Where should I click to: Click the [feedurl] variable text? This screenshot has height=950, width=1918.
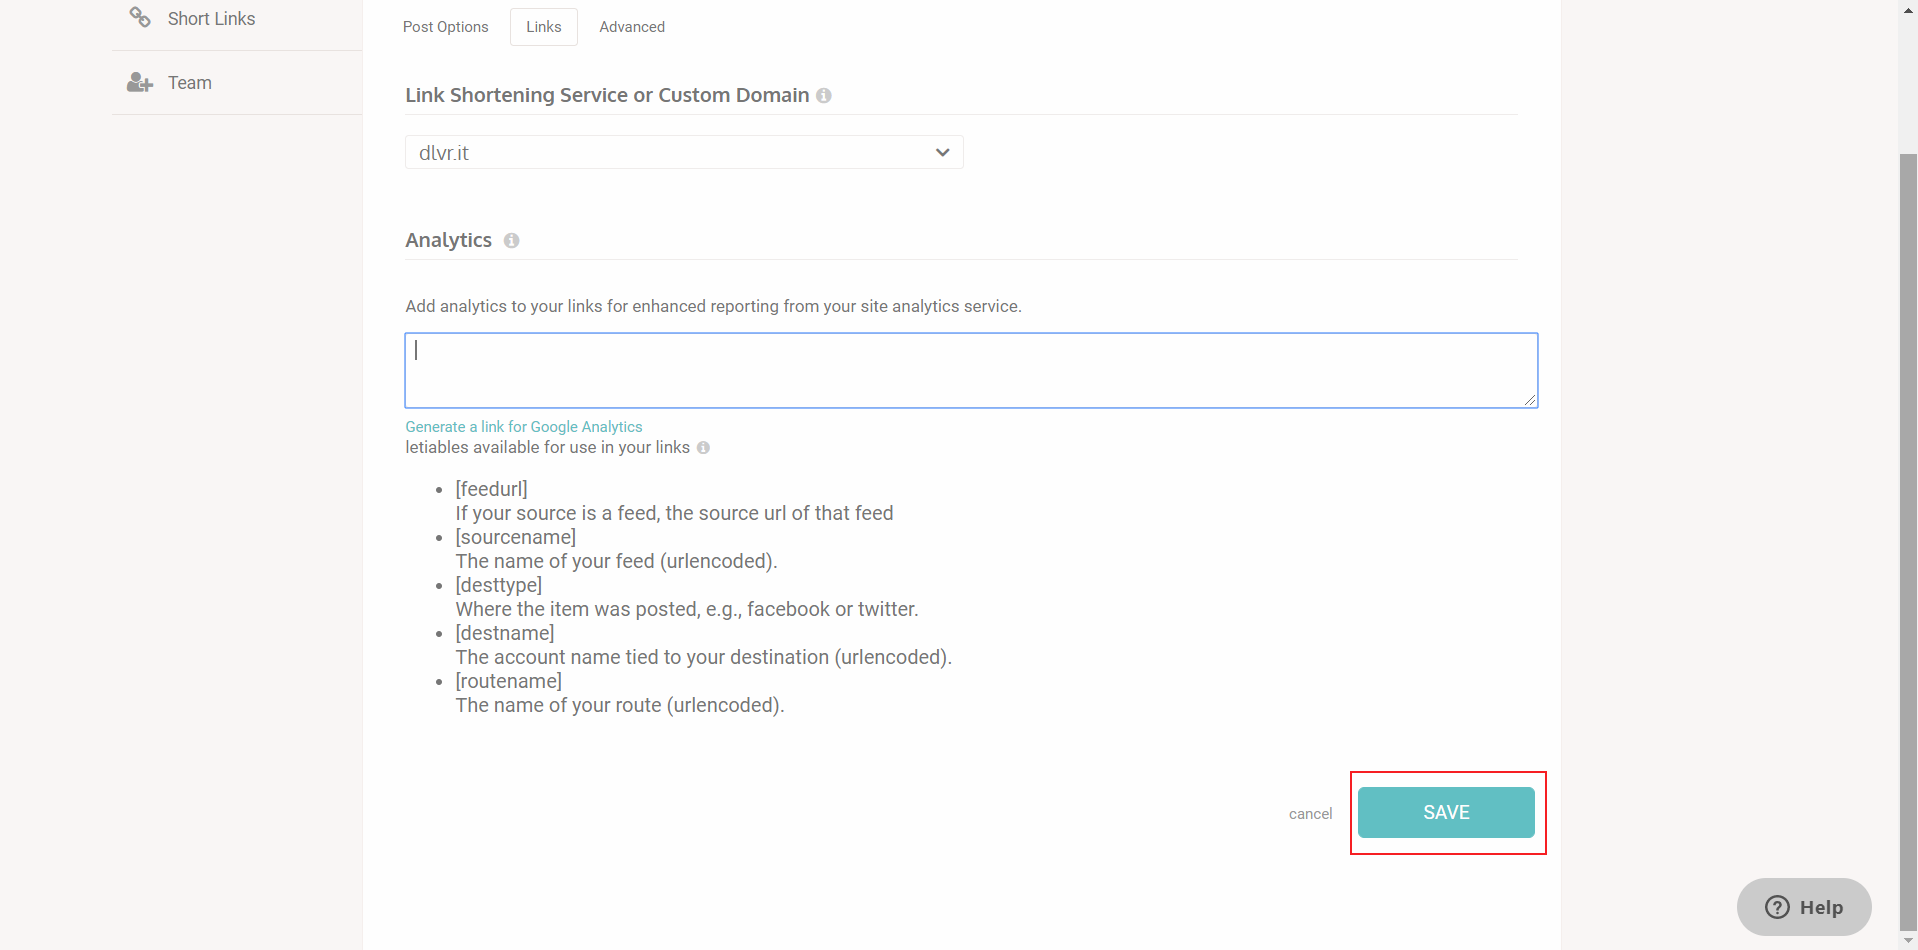pos(492,489)
